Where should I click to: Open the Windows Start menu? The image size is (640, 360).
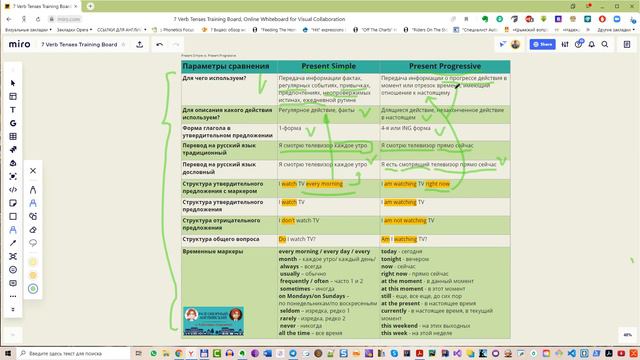click(7, 353)
